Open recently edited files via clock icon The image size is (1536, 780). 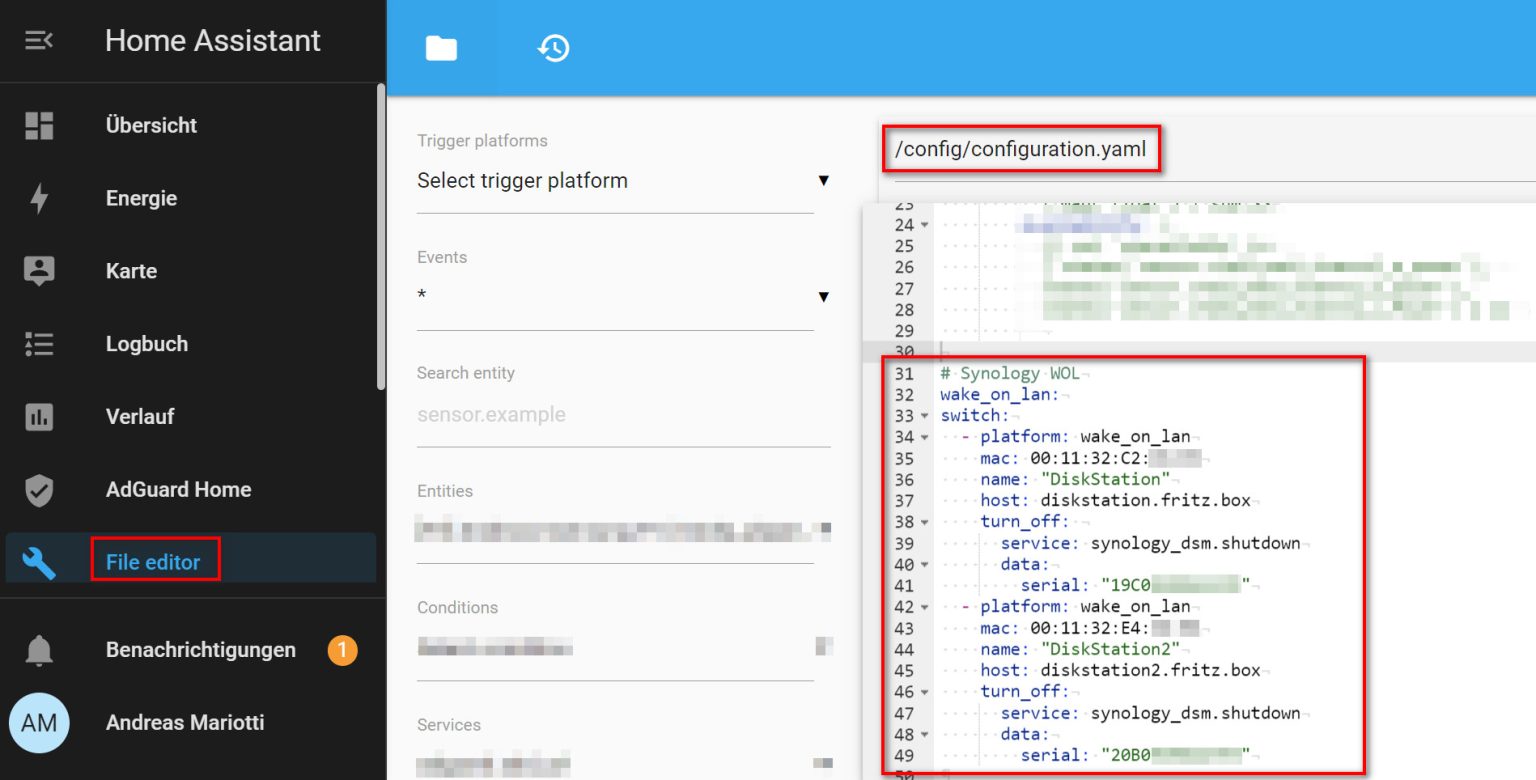(554, 47)
